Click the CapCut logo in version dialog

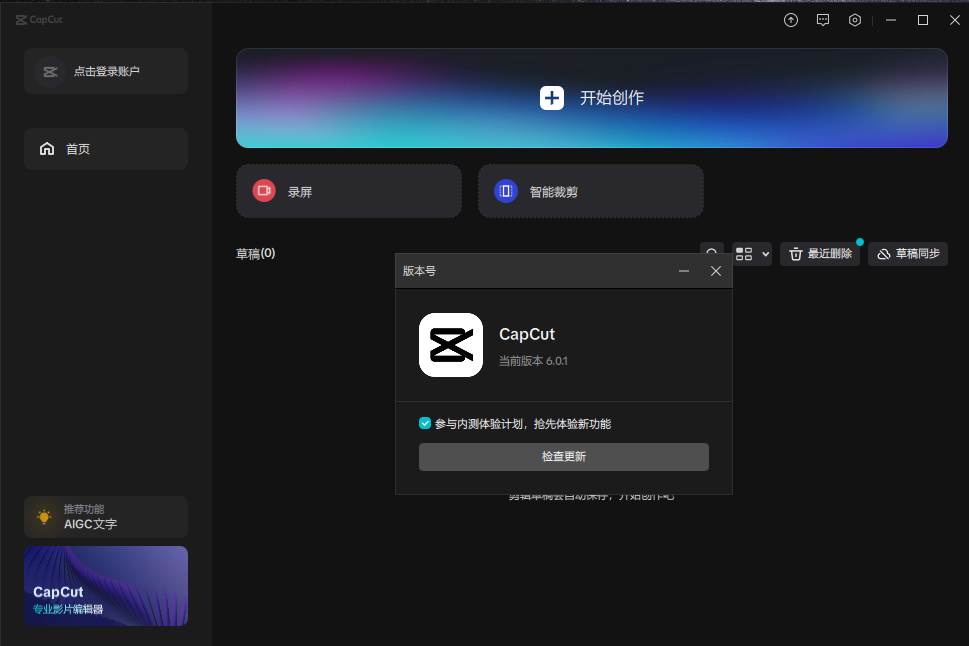(x=450, y=345)
